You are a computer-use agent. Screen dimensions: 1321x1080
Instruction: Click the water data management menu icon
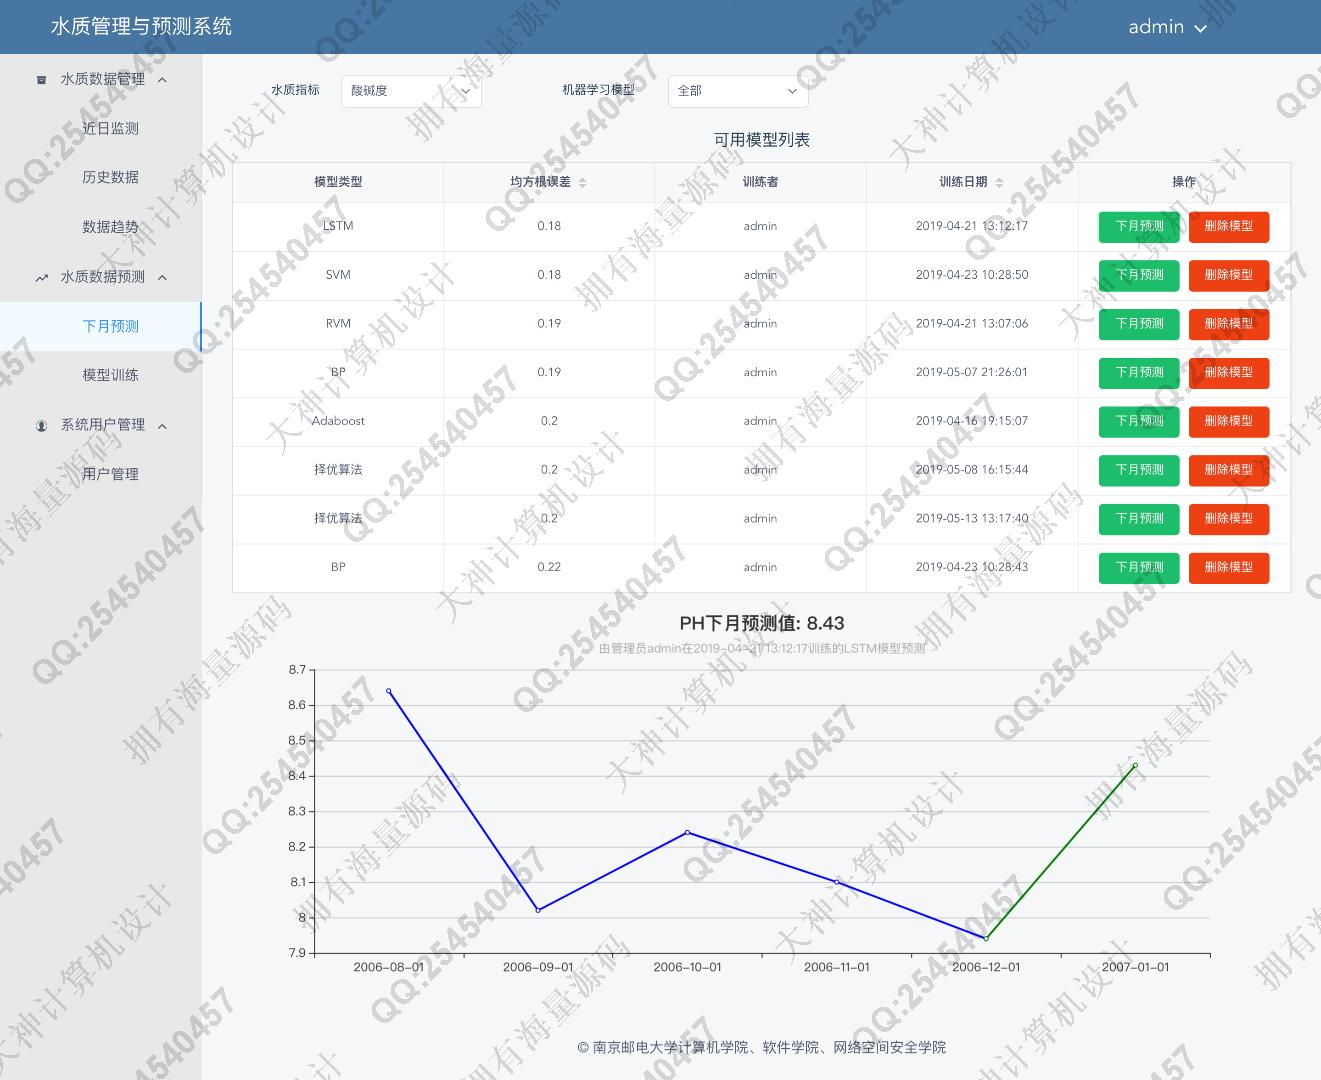pos(41,80)
